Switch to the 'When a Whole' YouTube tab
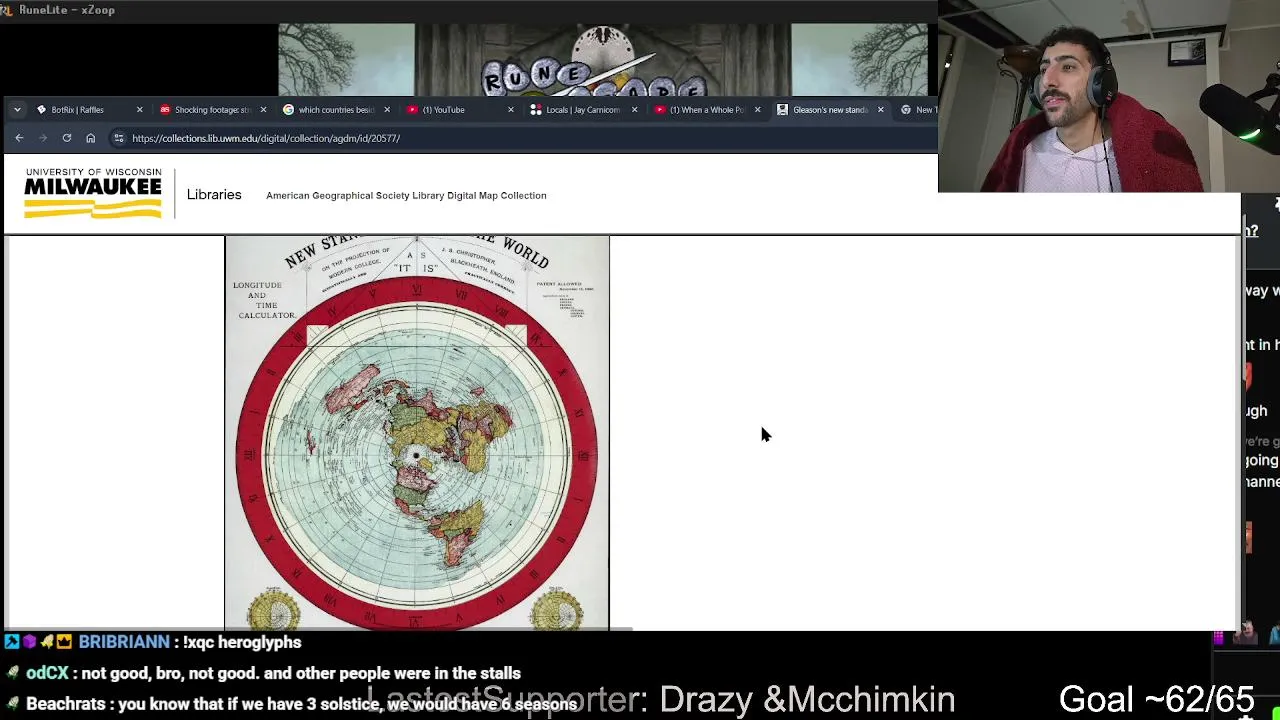Image resolution: width=1280 pixels, height=720 pixels. pos(708,110)
